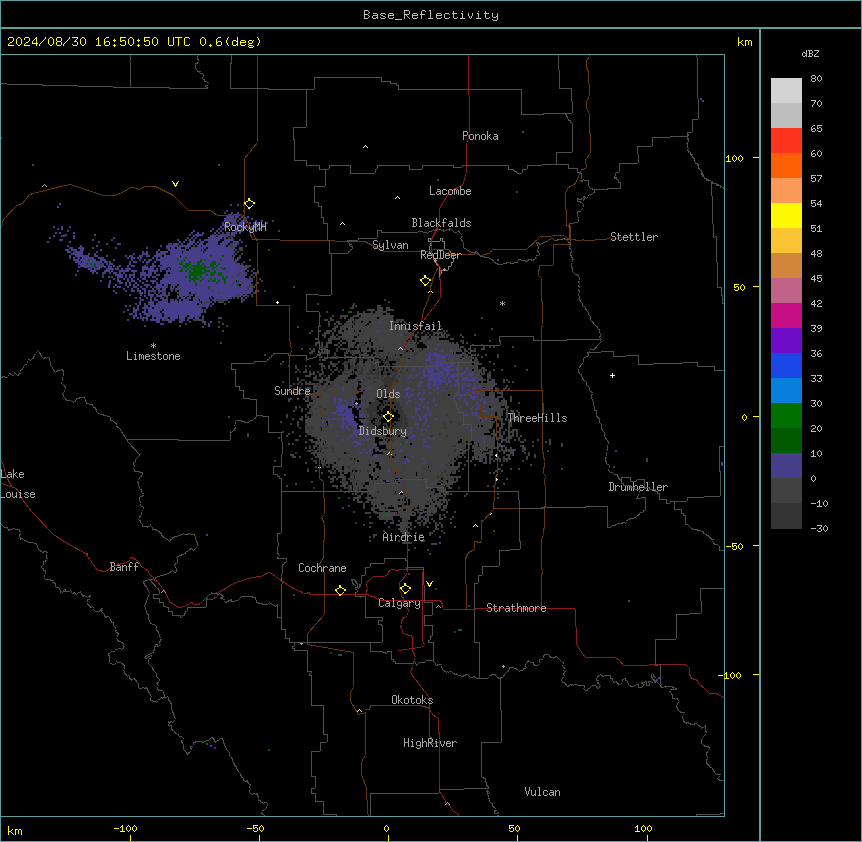Click the Limestone label
862x842 pixels.
(153, 356)
